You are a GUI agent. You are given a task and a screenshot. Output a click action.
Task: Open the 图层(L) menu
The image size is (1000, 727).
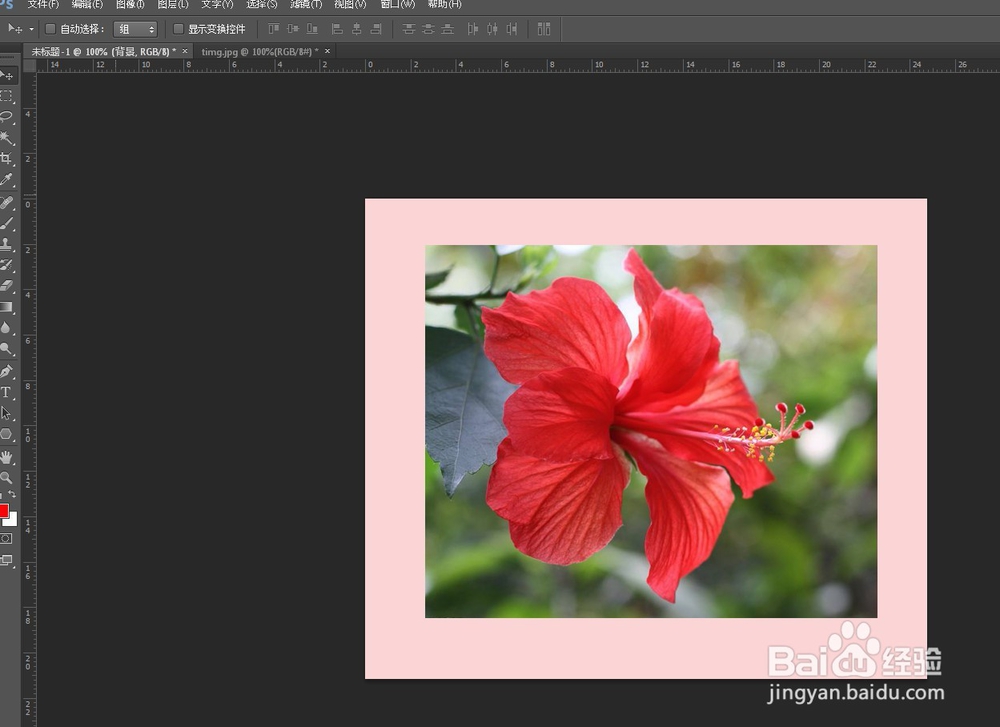[x=173, y=4]
